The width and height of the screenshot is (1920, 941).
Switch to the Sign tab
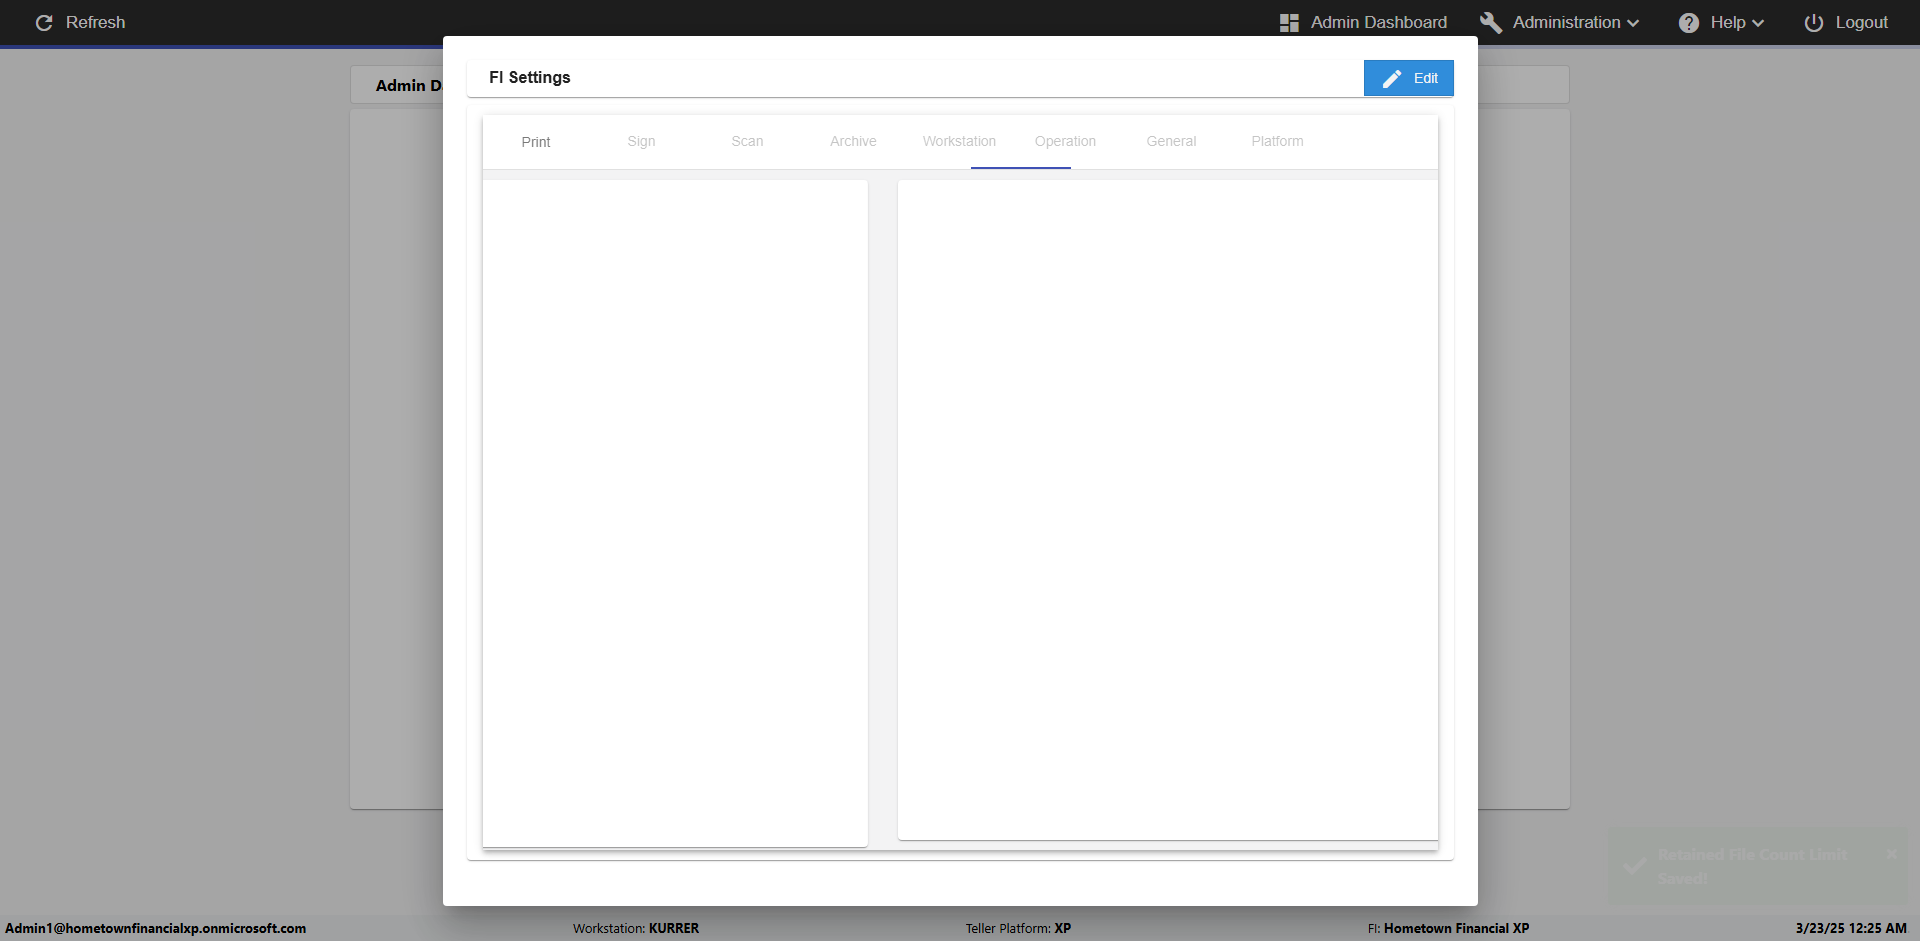point(641,142)
